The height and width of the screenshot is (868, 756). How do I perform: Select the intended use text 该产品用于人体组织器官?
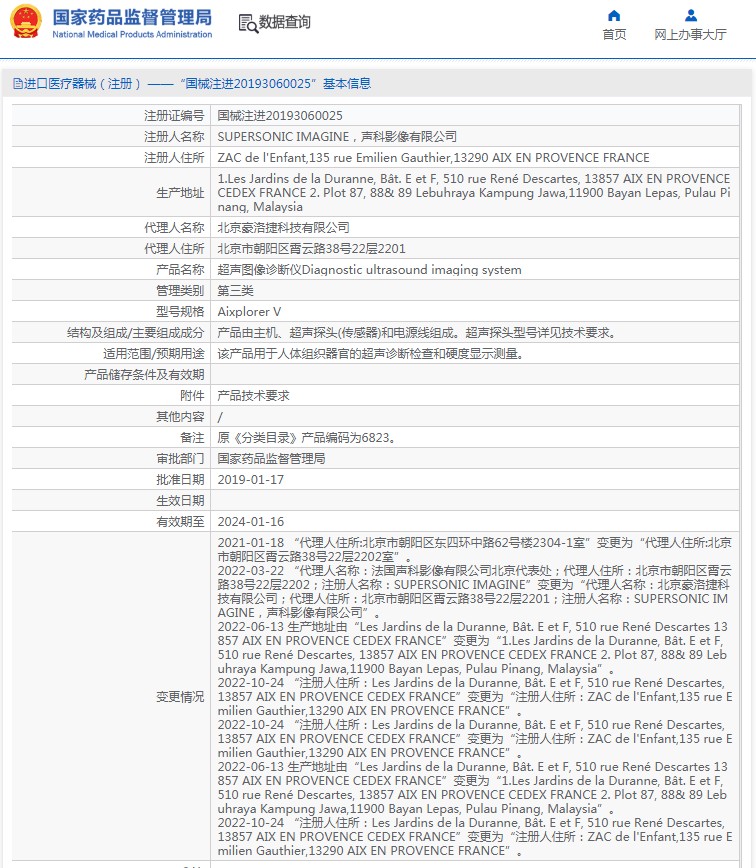370,354
